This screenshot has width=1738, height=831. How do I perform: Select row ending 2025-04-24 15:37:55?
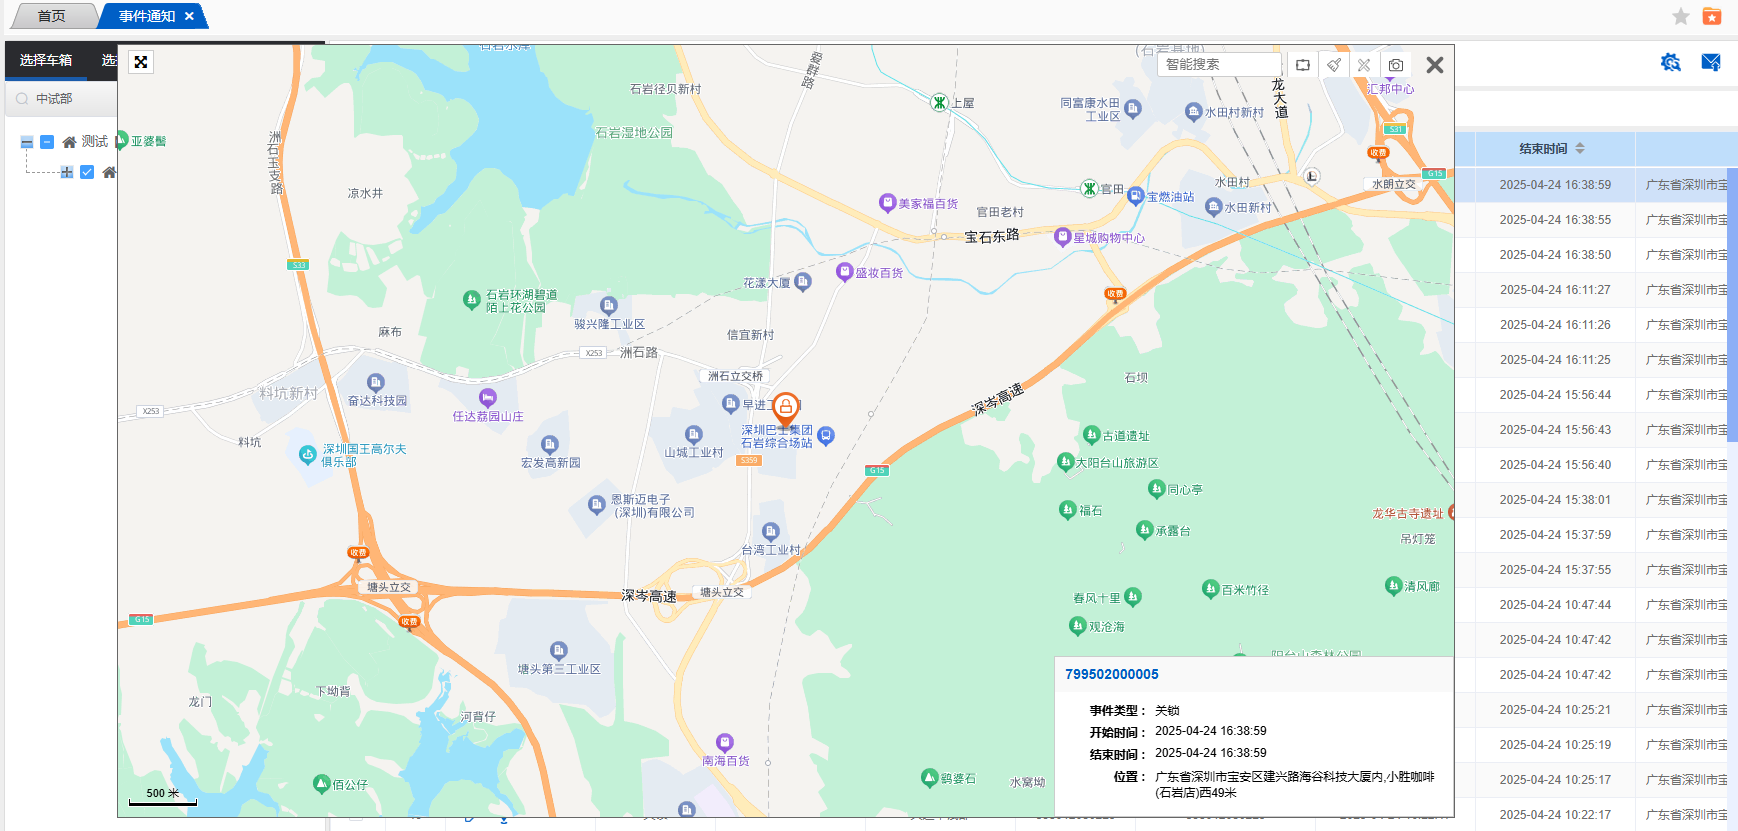point(1596,570)
